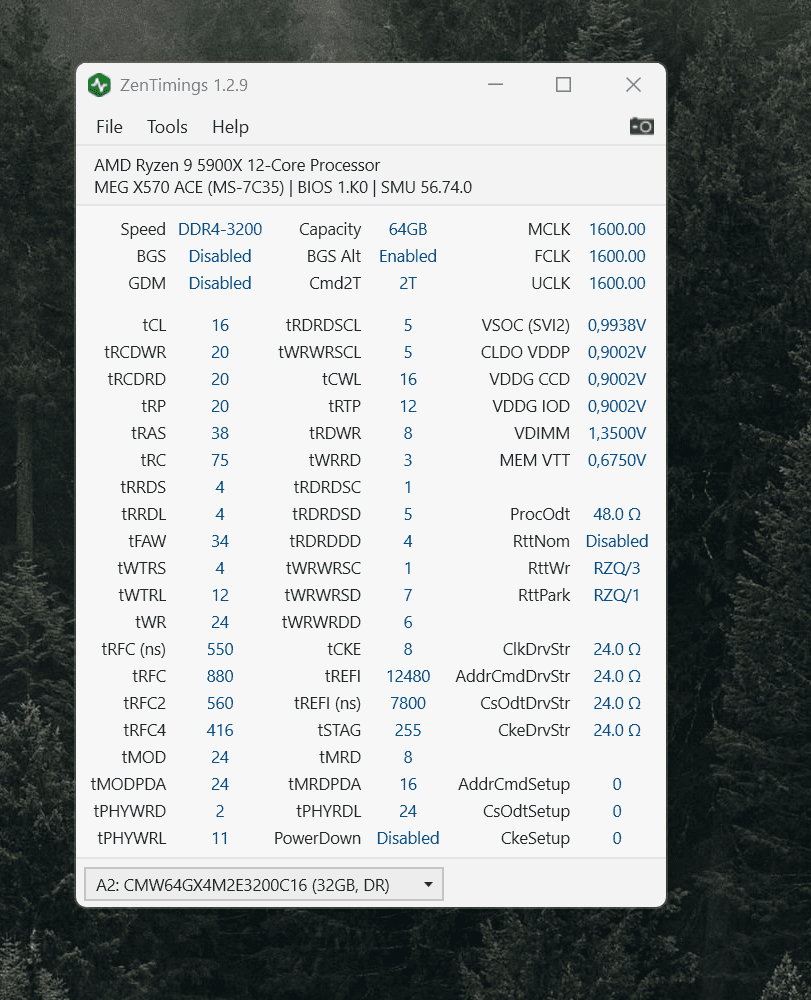
Task: Click the ZenTimings app logo icon
Action: point(99,85)
